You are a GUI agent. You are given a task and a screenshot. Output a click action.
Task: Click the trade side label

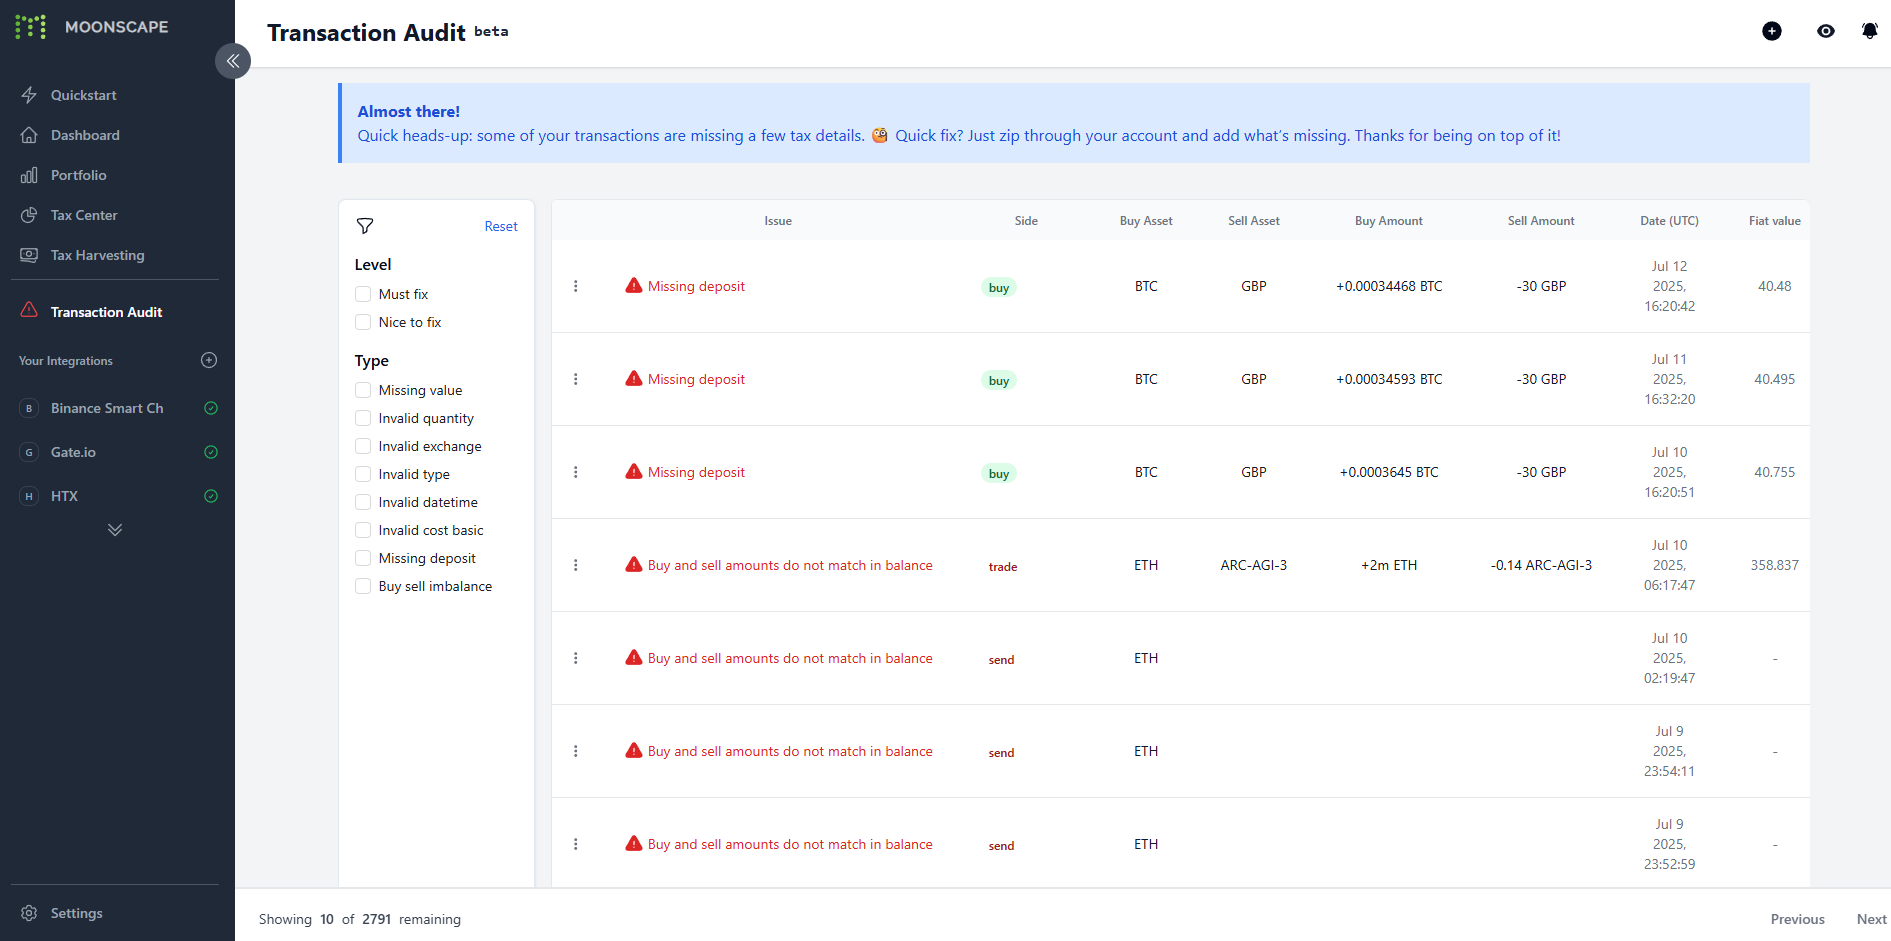[x=1003, y=567]
